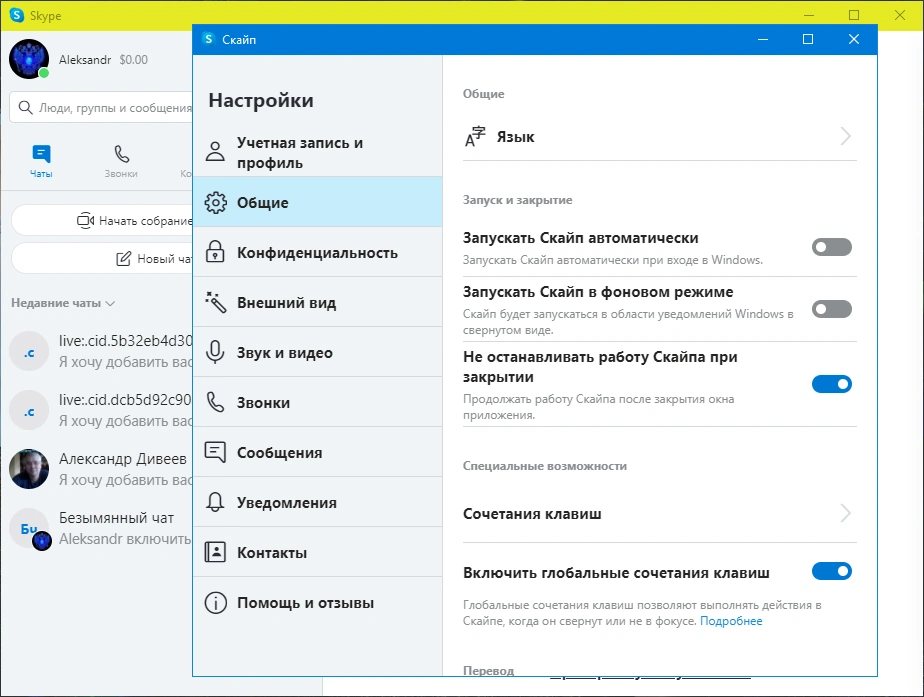
Task: Go to the Уведомления label in settings
Action: [287, 503]
